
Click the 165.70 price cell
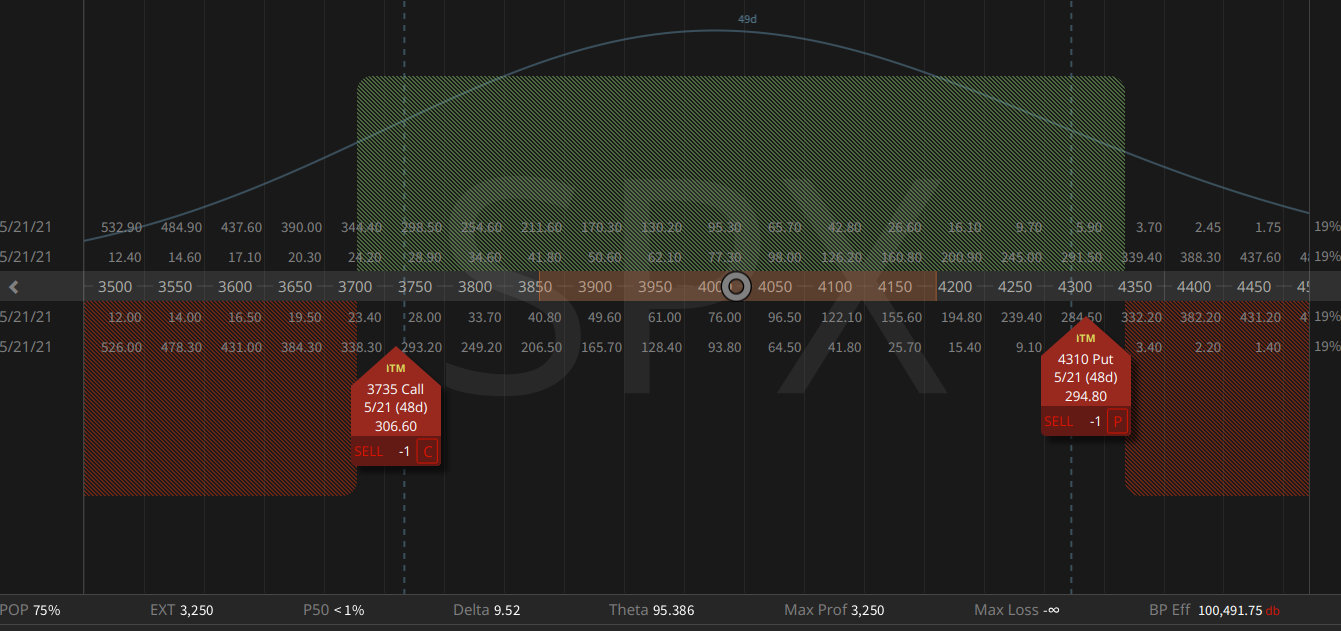tap(601, 347)
